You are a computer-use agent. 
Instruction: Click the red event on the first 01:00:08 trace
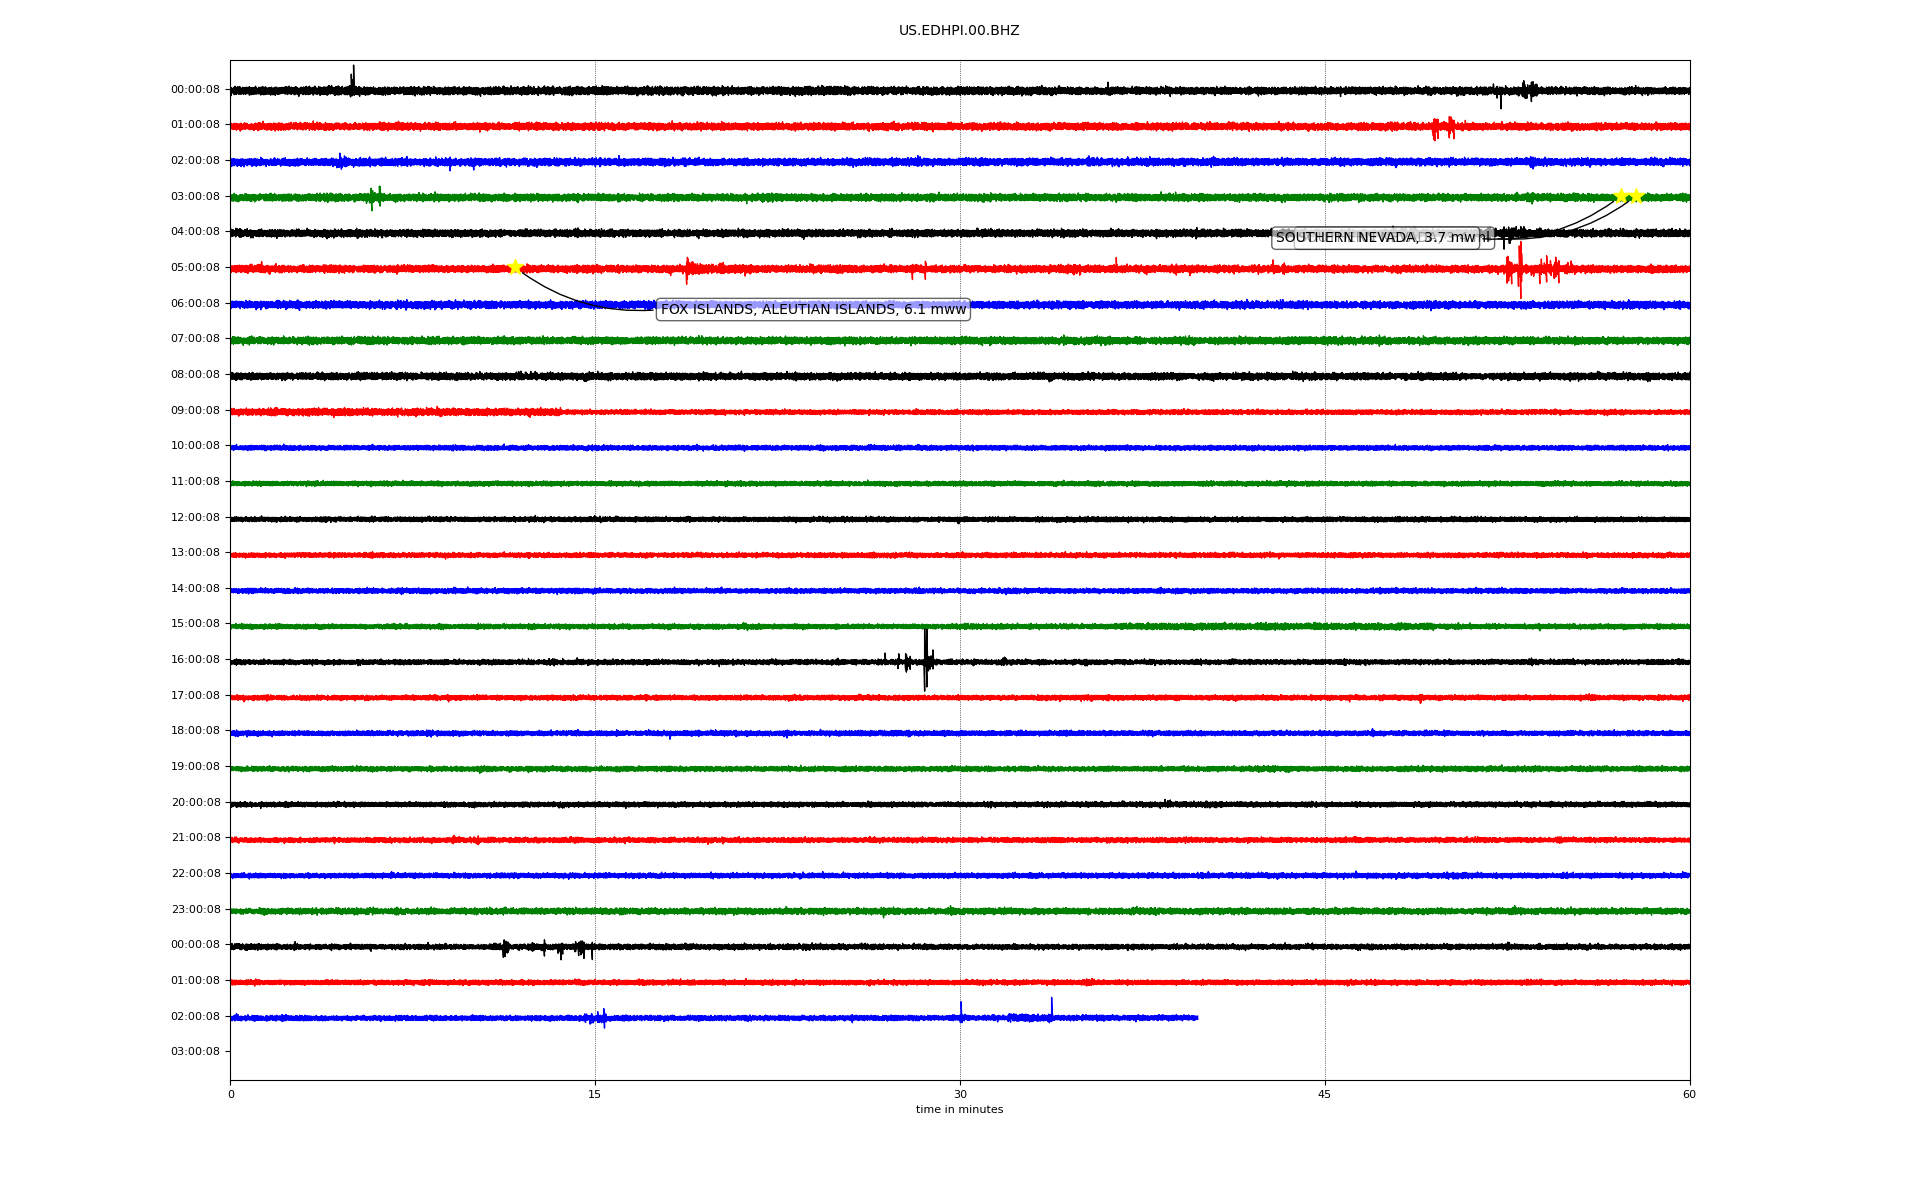(x=1443, y=127)
